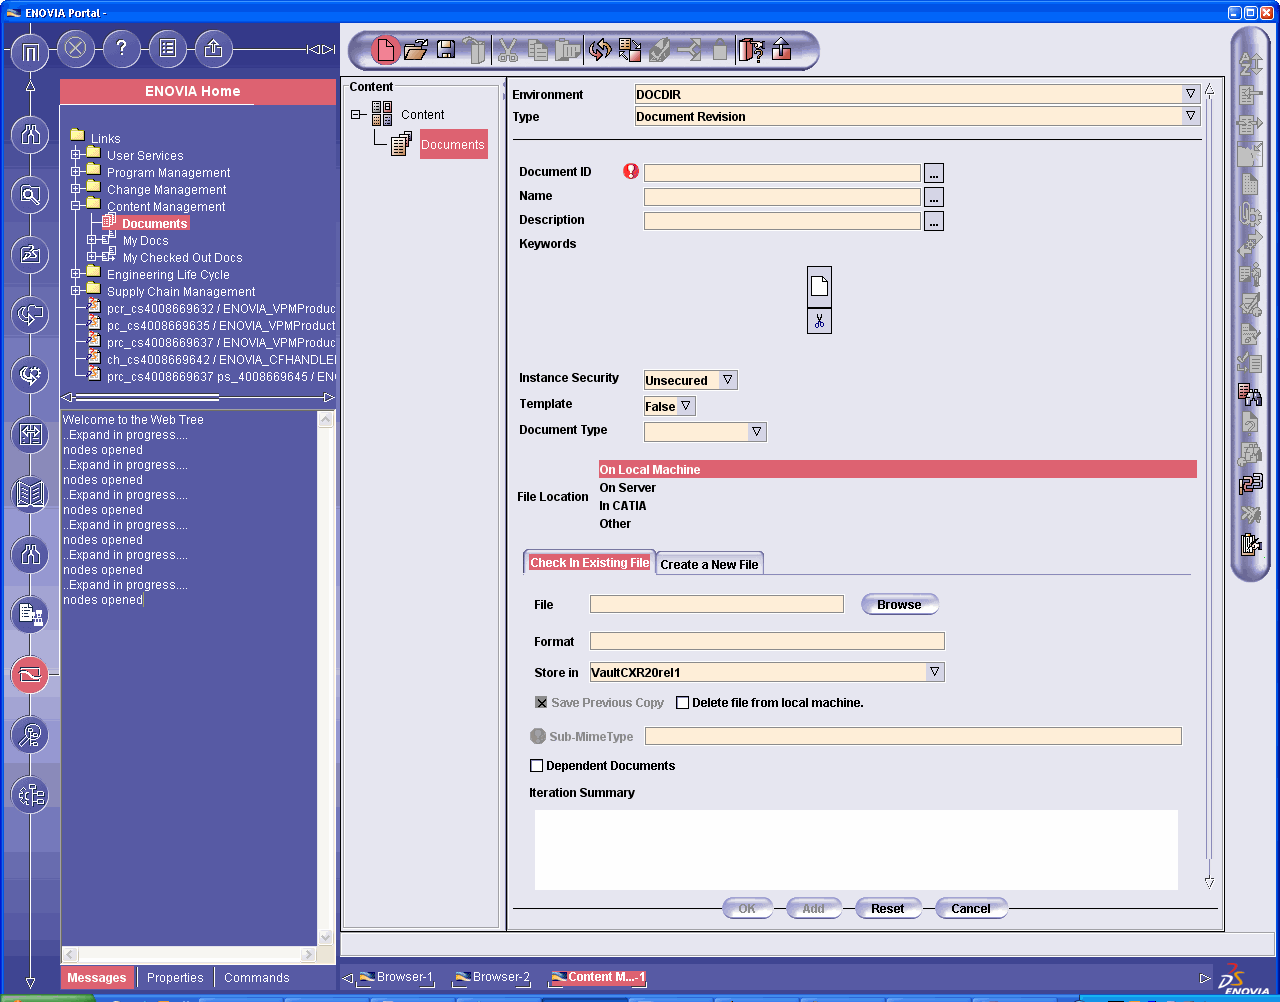Open the help question mark icon

(122, 48)
